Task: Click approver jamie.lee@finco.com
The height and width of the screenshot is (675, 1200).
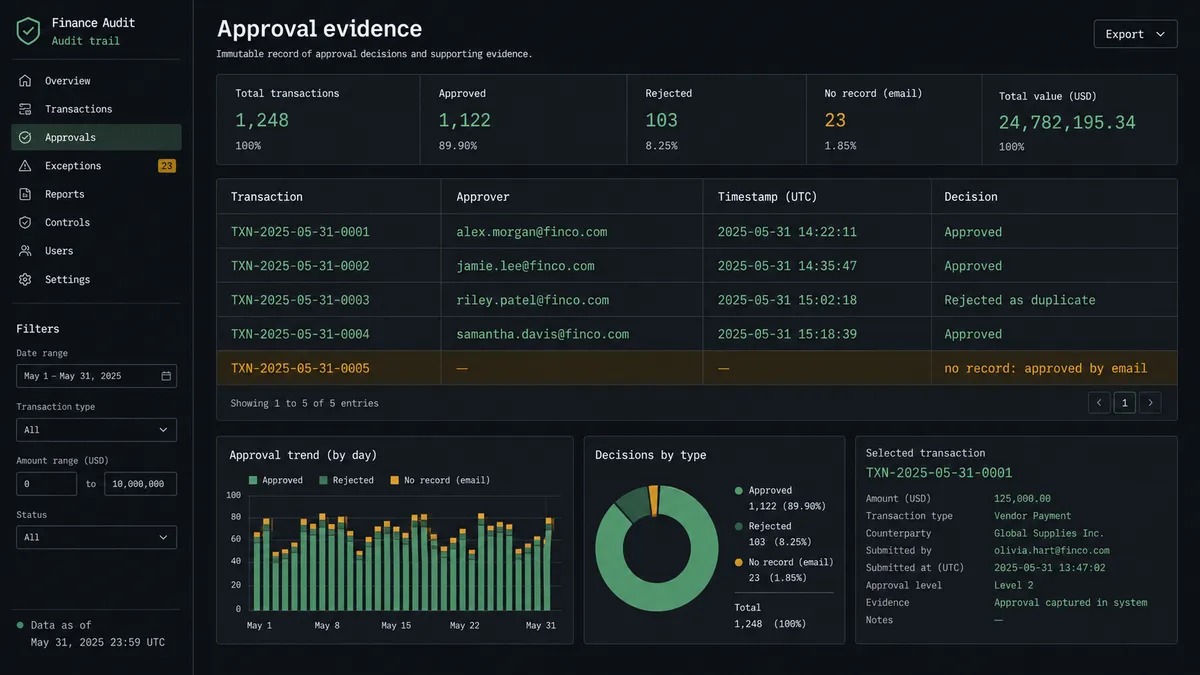Action: click(x=525, y=266)
